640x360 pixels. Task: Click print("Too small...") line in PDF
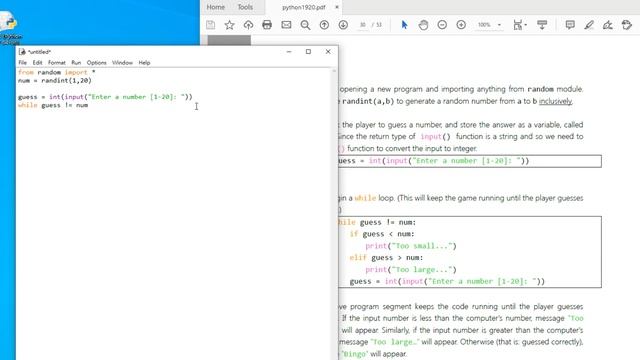[x=411, y=246]
